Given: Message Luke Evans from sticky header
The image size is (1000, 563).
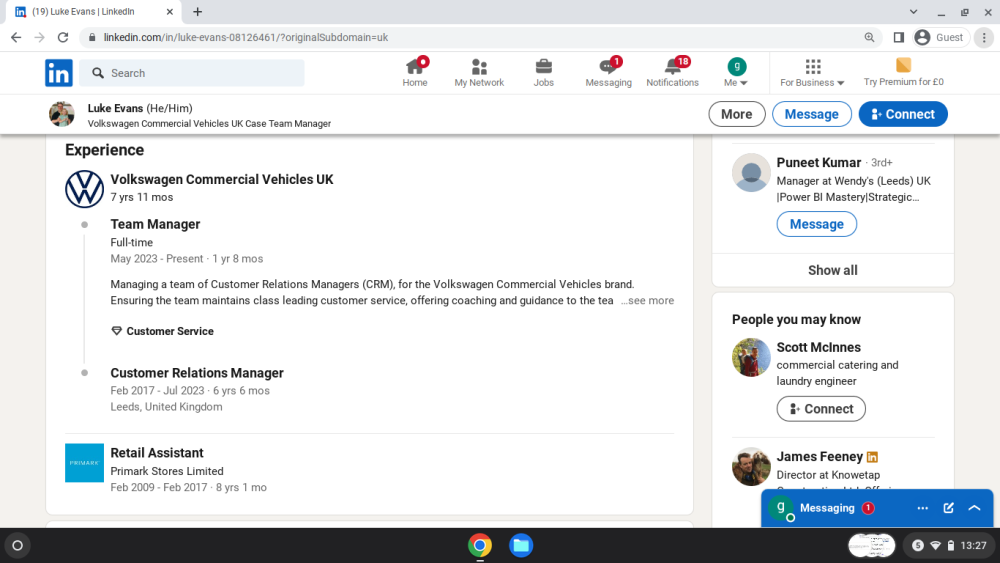Looking at the screenshot, I should 811,114.
